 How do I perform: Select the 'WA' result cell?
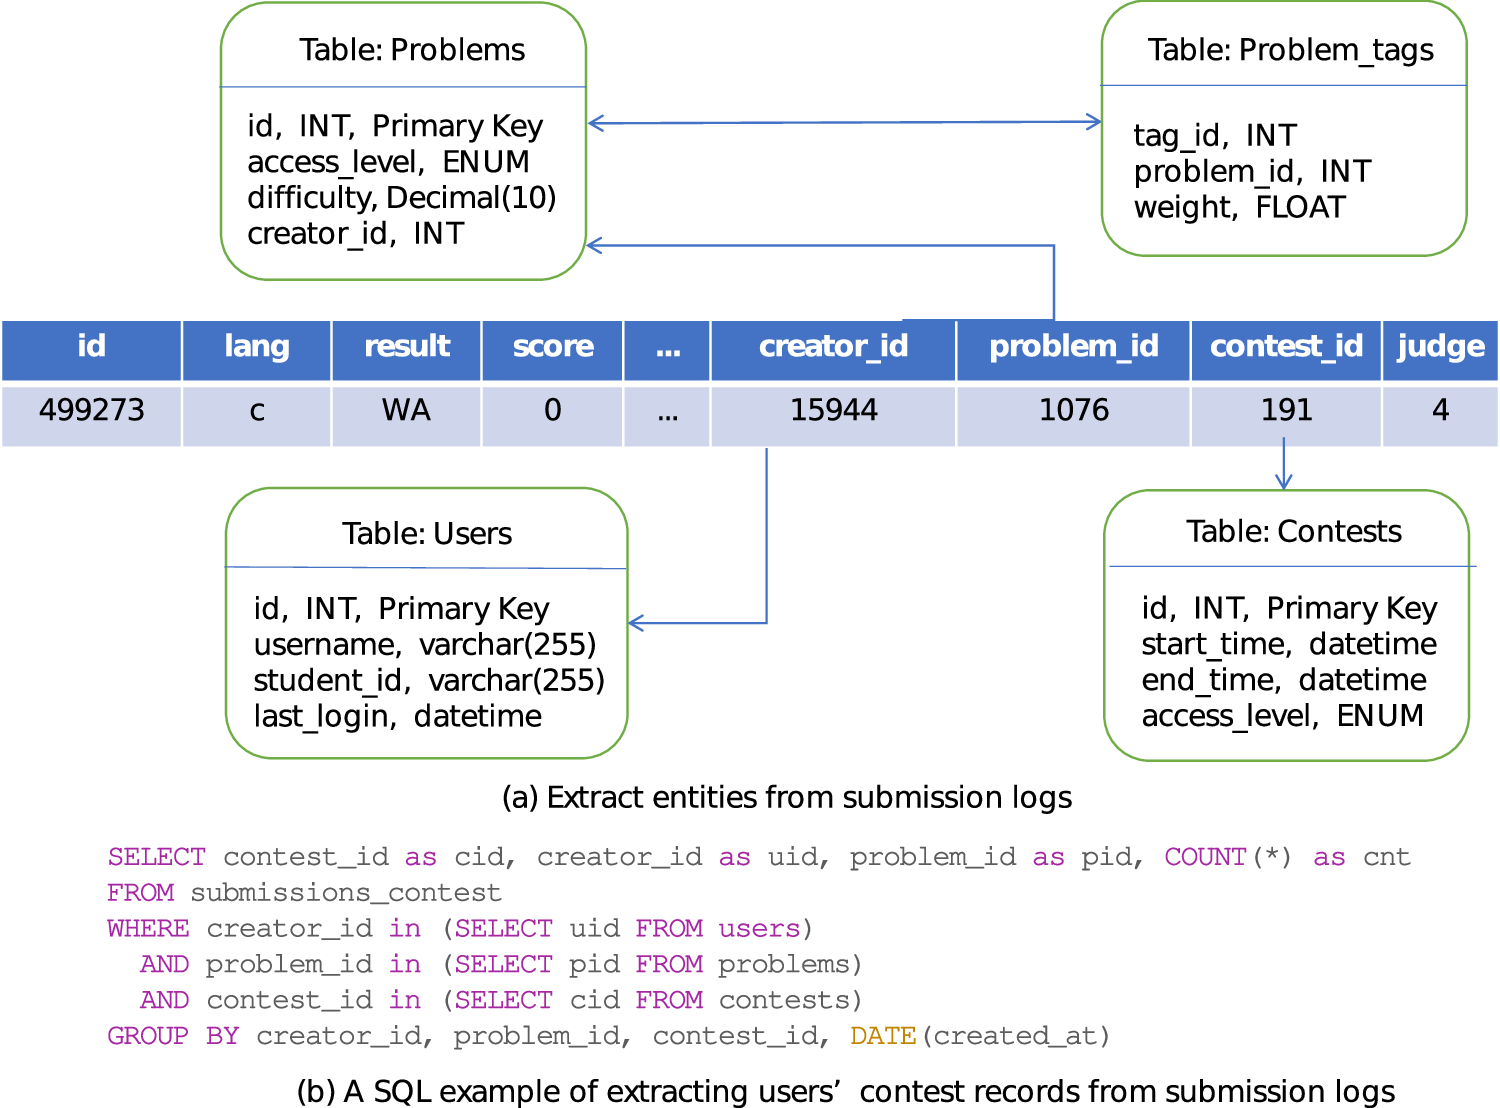coord(407,415)
